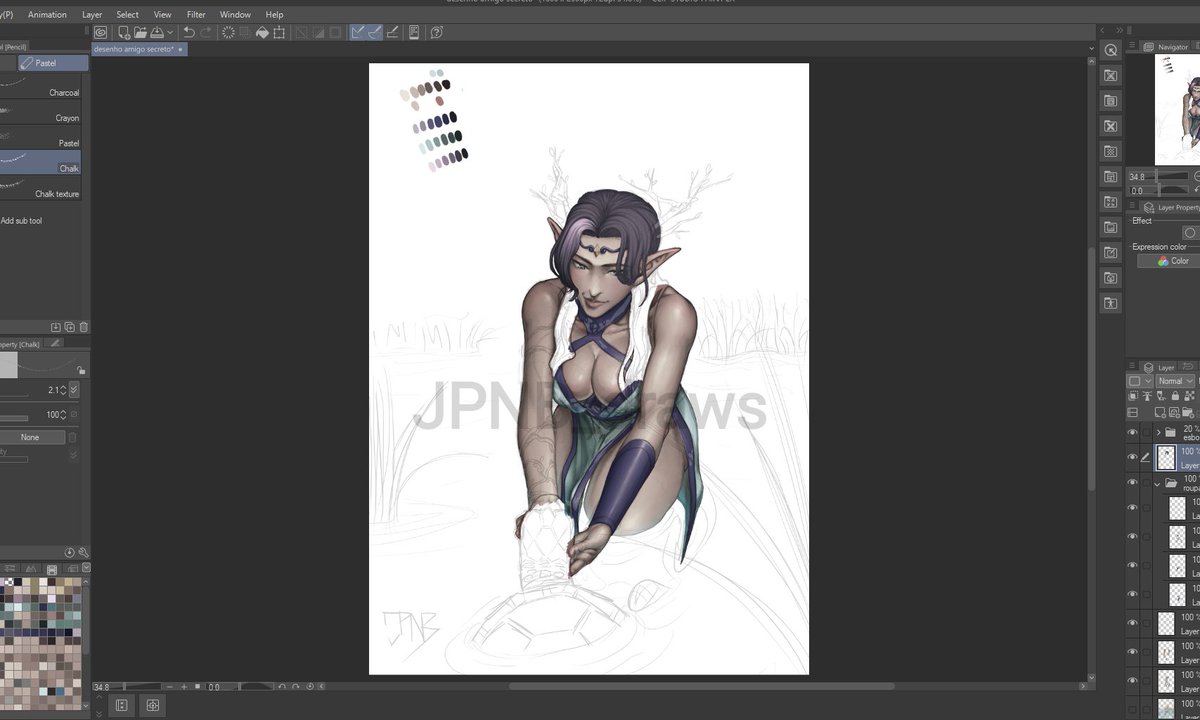Open the Animation menu
Image resolution: width=1200 pixels, height=720 pixels.
pyautogui.click(x=47, y=14)
